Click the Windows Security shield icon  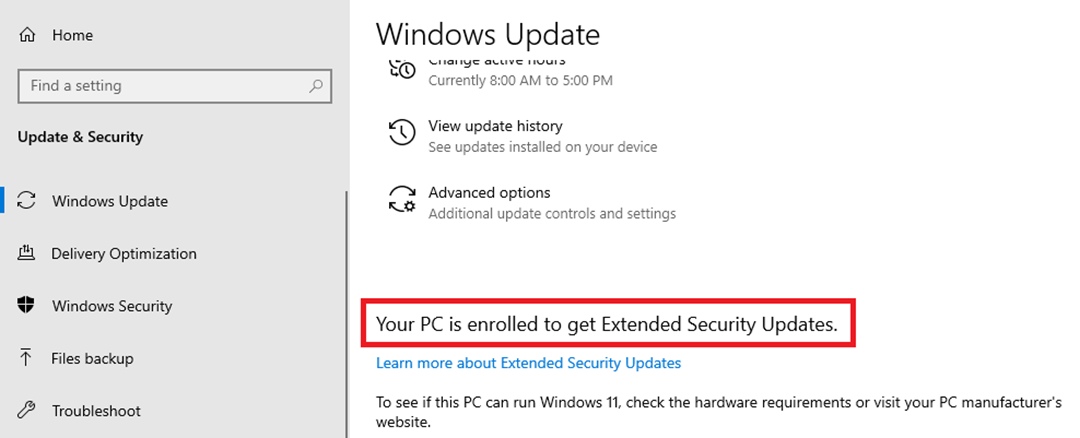(x=27, y=306)
